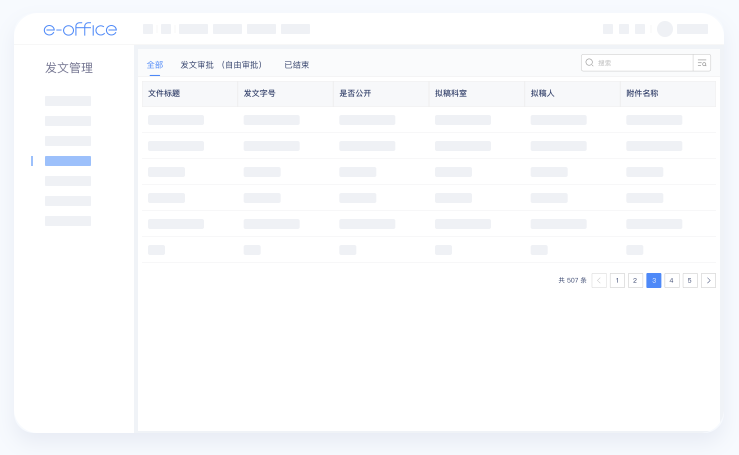
Task: Jump to page 1 in pagination
Action: (x=617, y=281)
